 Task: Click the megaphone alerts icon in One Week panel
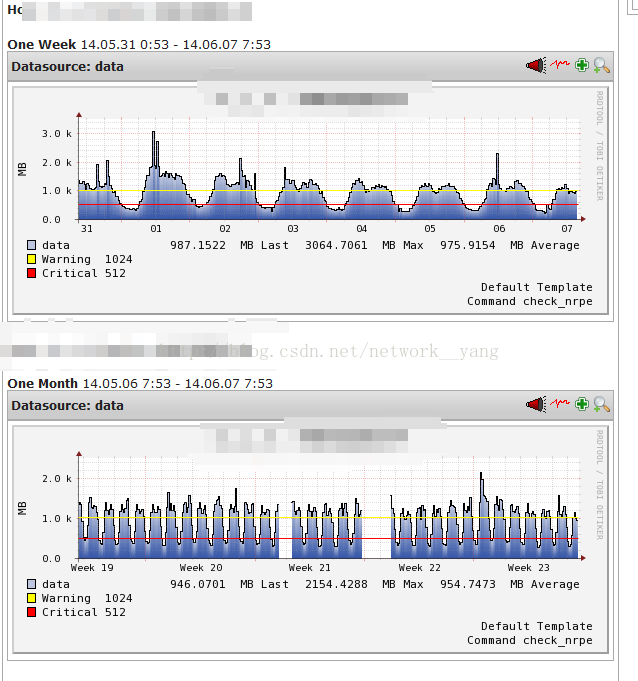tap(536, 66)
